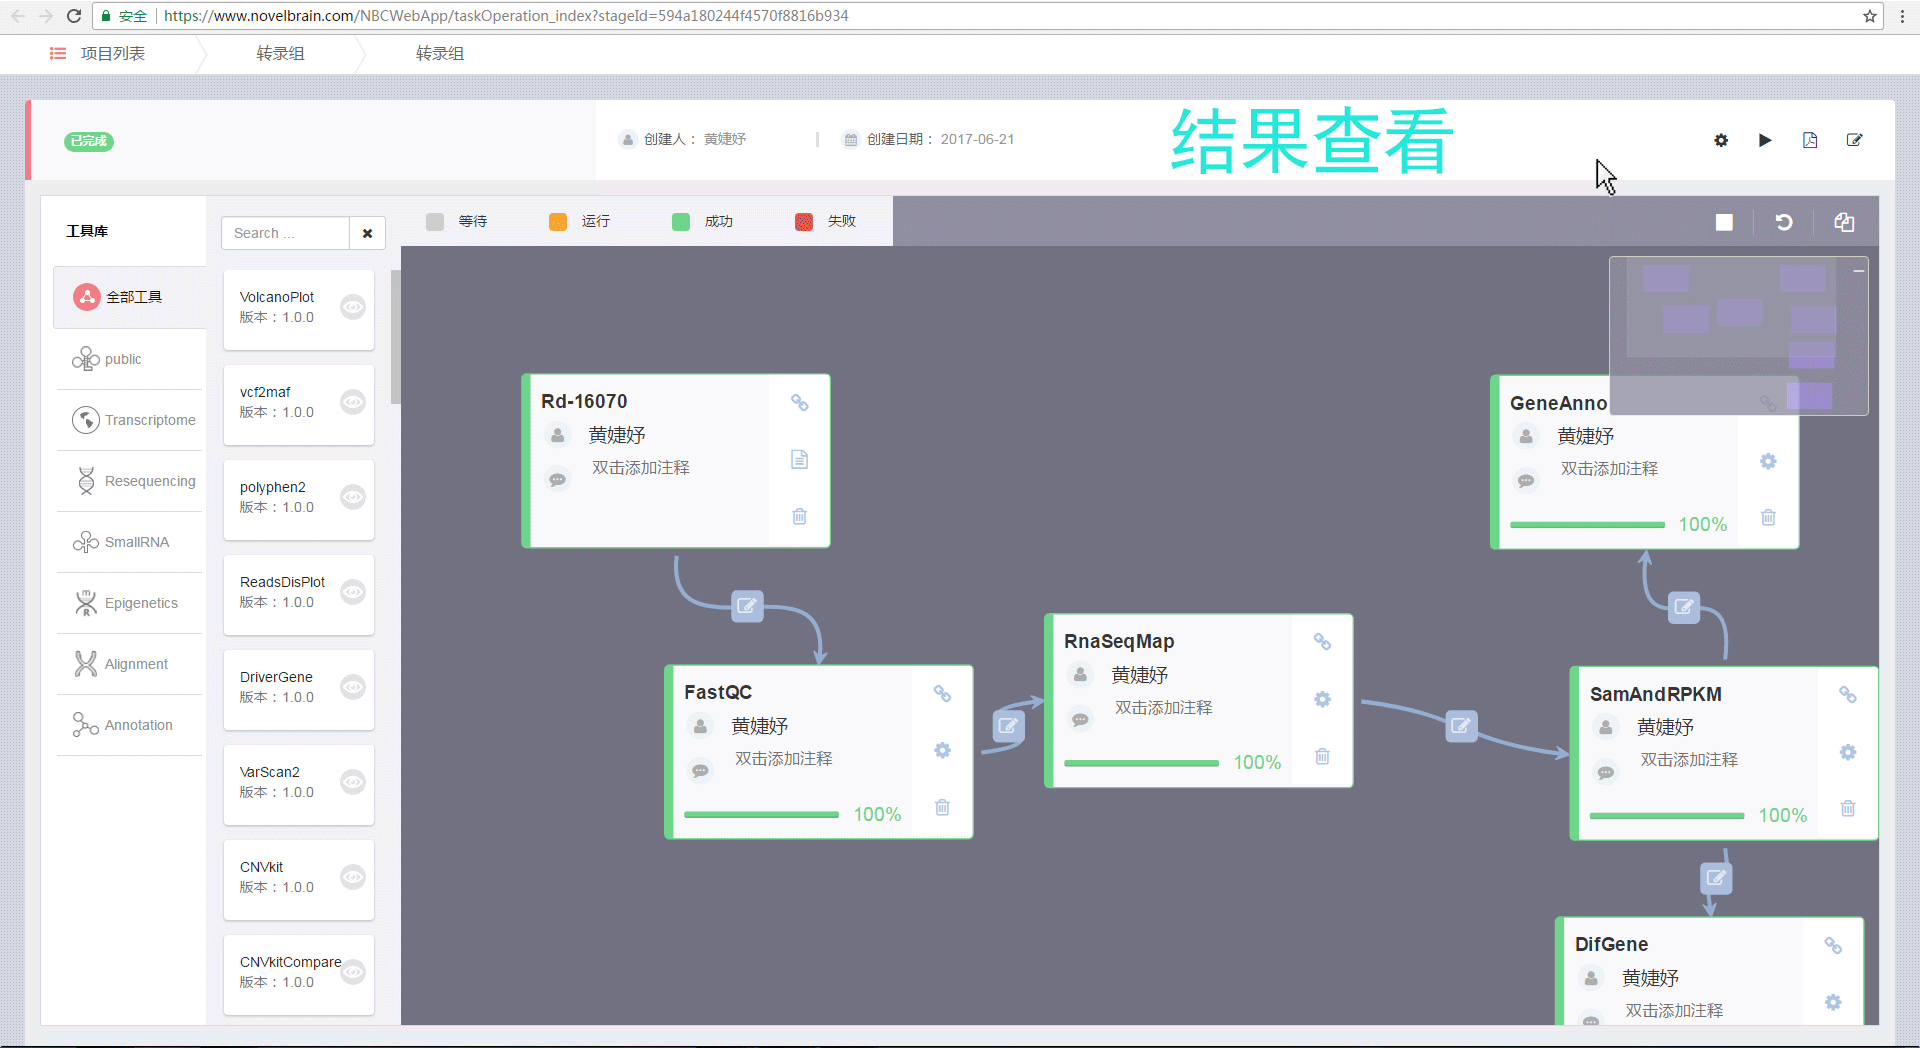Open the document icon on the Rd-16070 node

pyautogui.click(x=799, y=459)
